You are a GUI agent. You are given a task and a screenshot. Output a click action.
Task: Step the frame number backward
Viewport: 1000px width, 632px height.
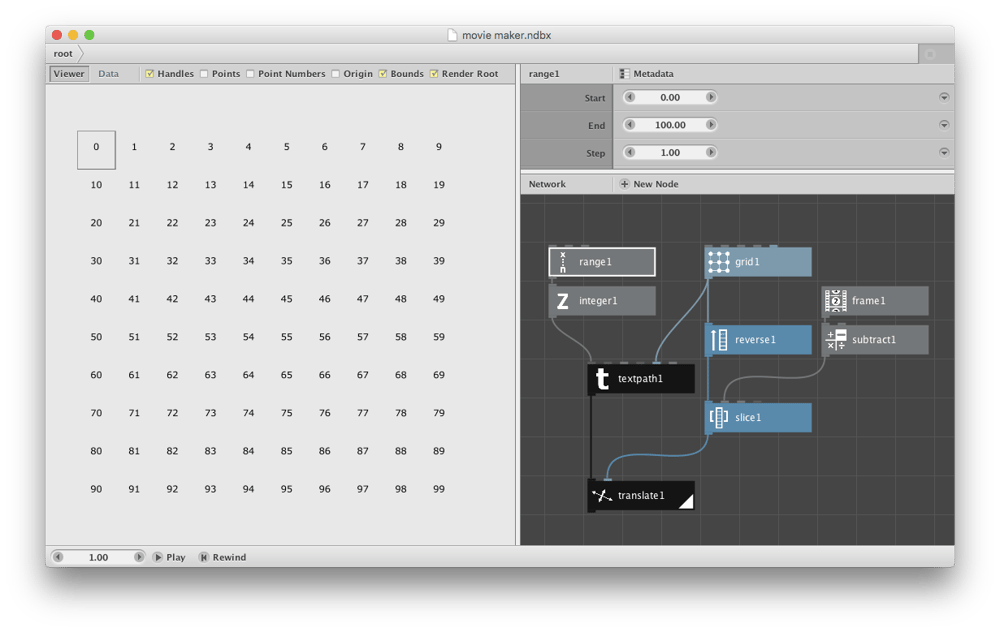click(58, 557)
